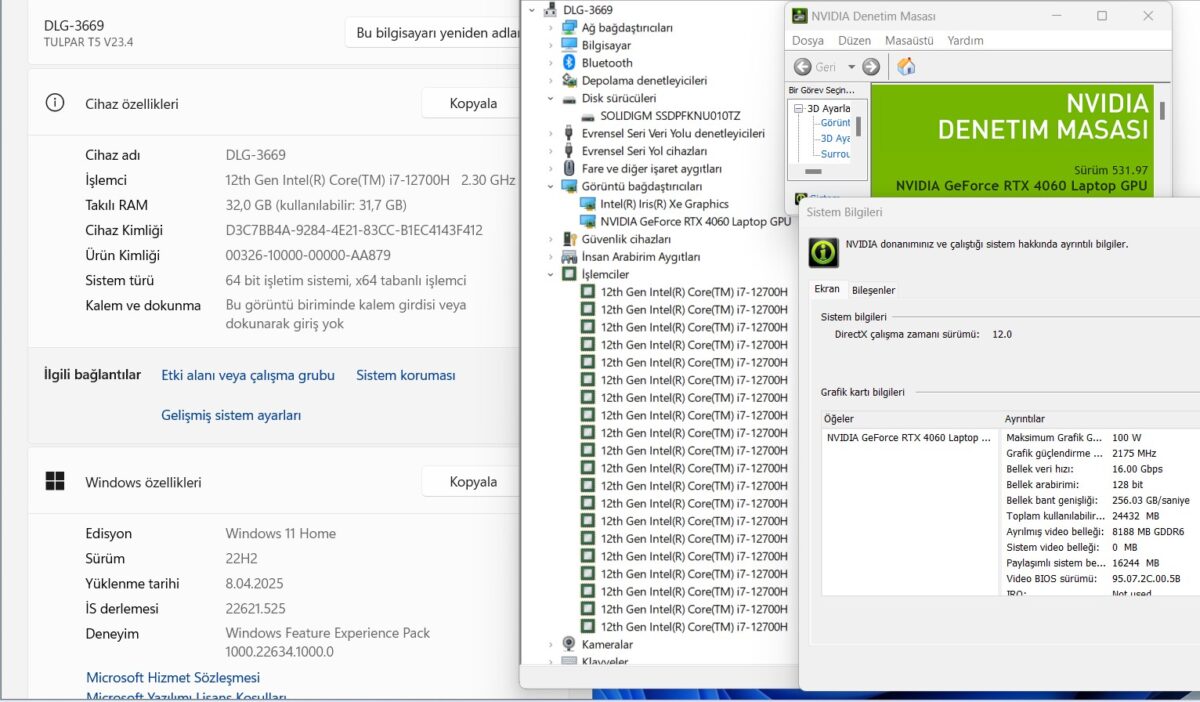The width and height of the screenshot is (1200, 702).
Task: Click the NVIDIA Denetim Masası title bar icon
Action: [x=799, y=16]
